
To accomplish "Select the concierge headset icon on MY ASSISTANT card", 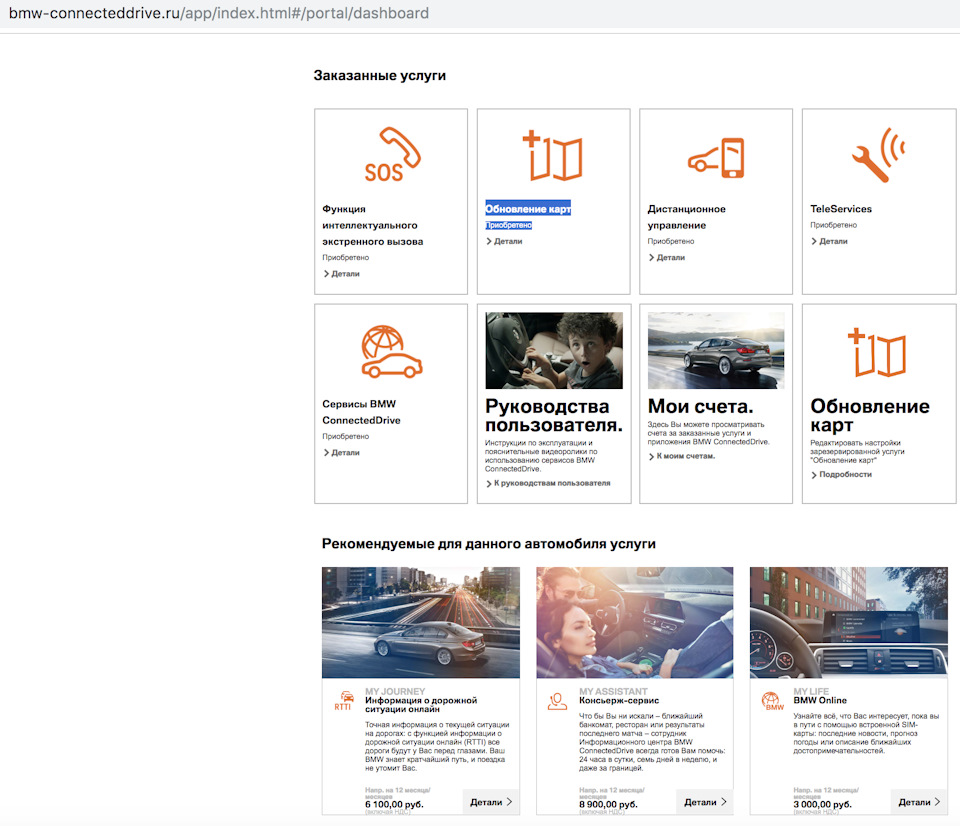I will [556, 703].
